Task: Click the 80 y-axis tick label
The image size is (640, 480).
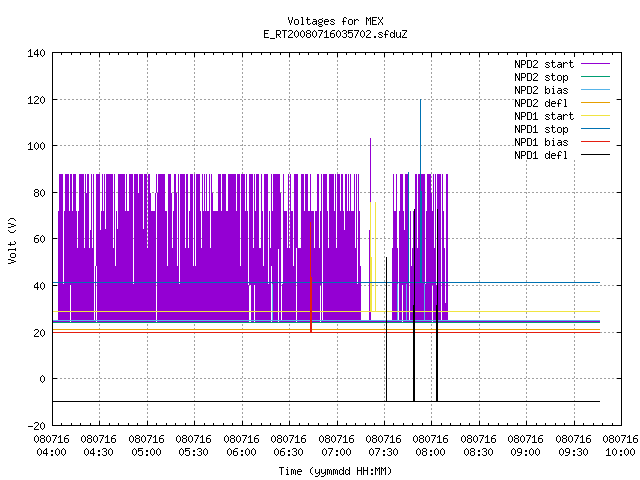Action: pyautogui.click(x=39, y=193)
